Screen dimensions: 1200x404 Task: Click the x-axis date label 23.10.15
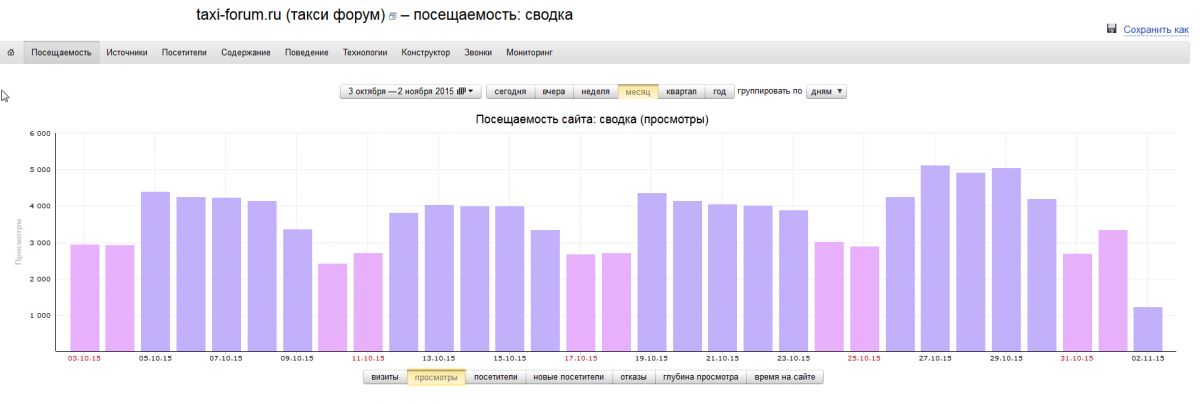pos(794,358)
